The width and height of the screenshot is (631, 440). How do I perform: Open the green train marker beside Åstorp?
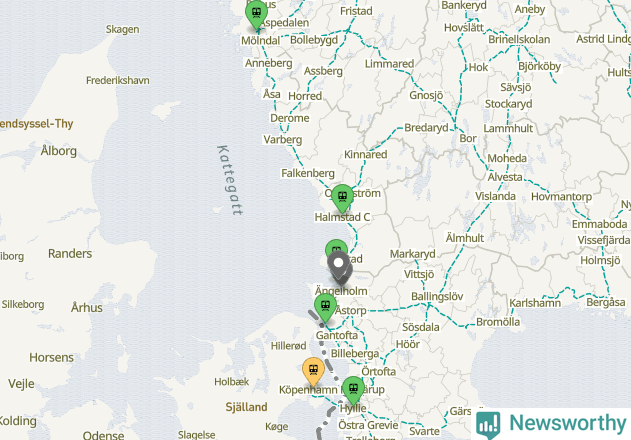click(326, 306)
